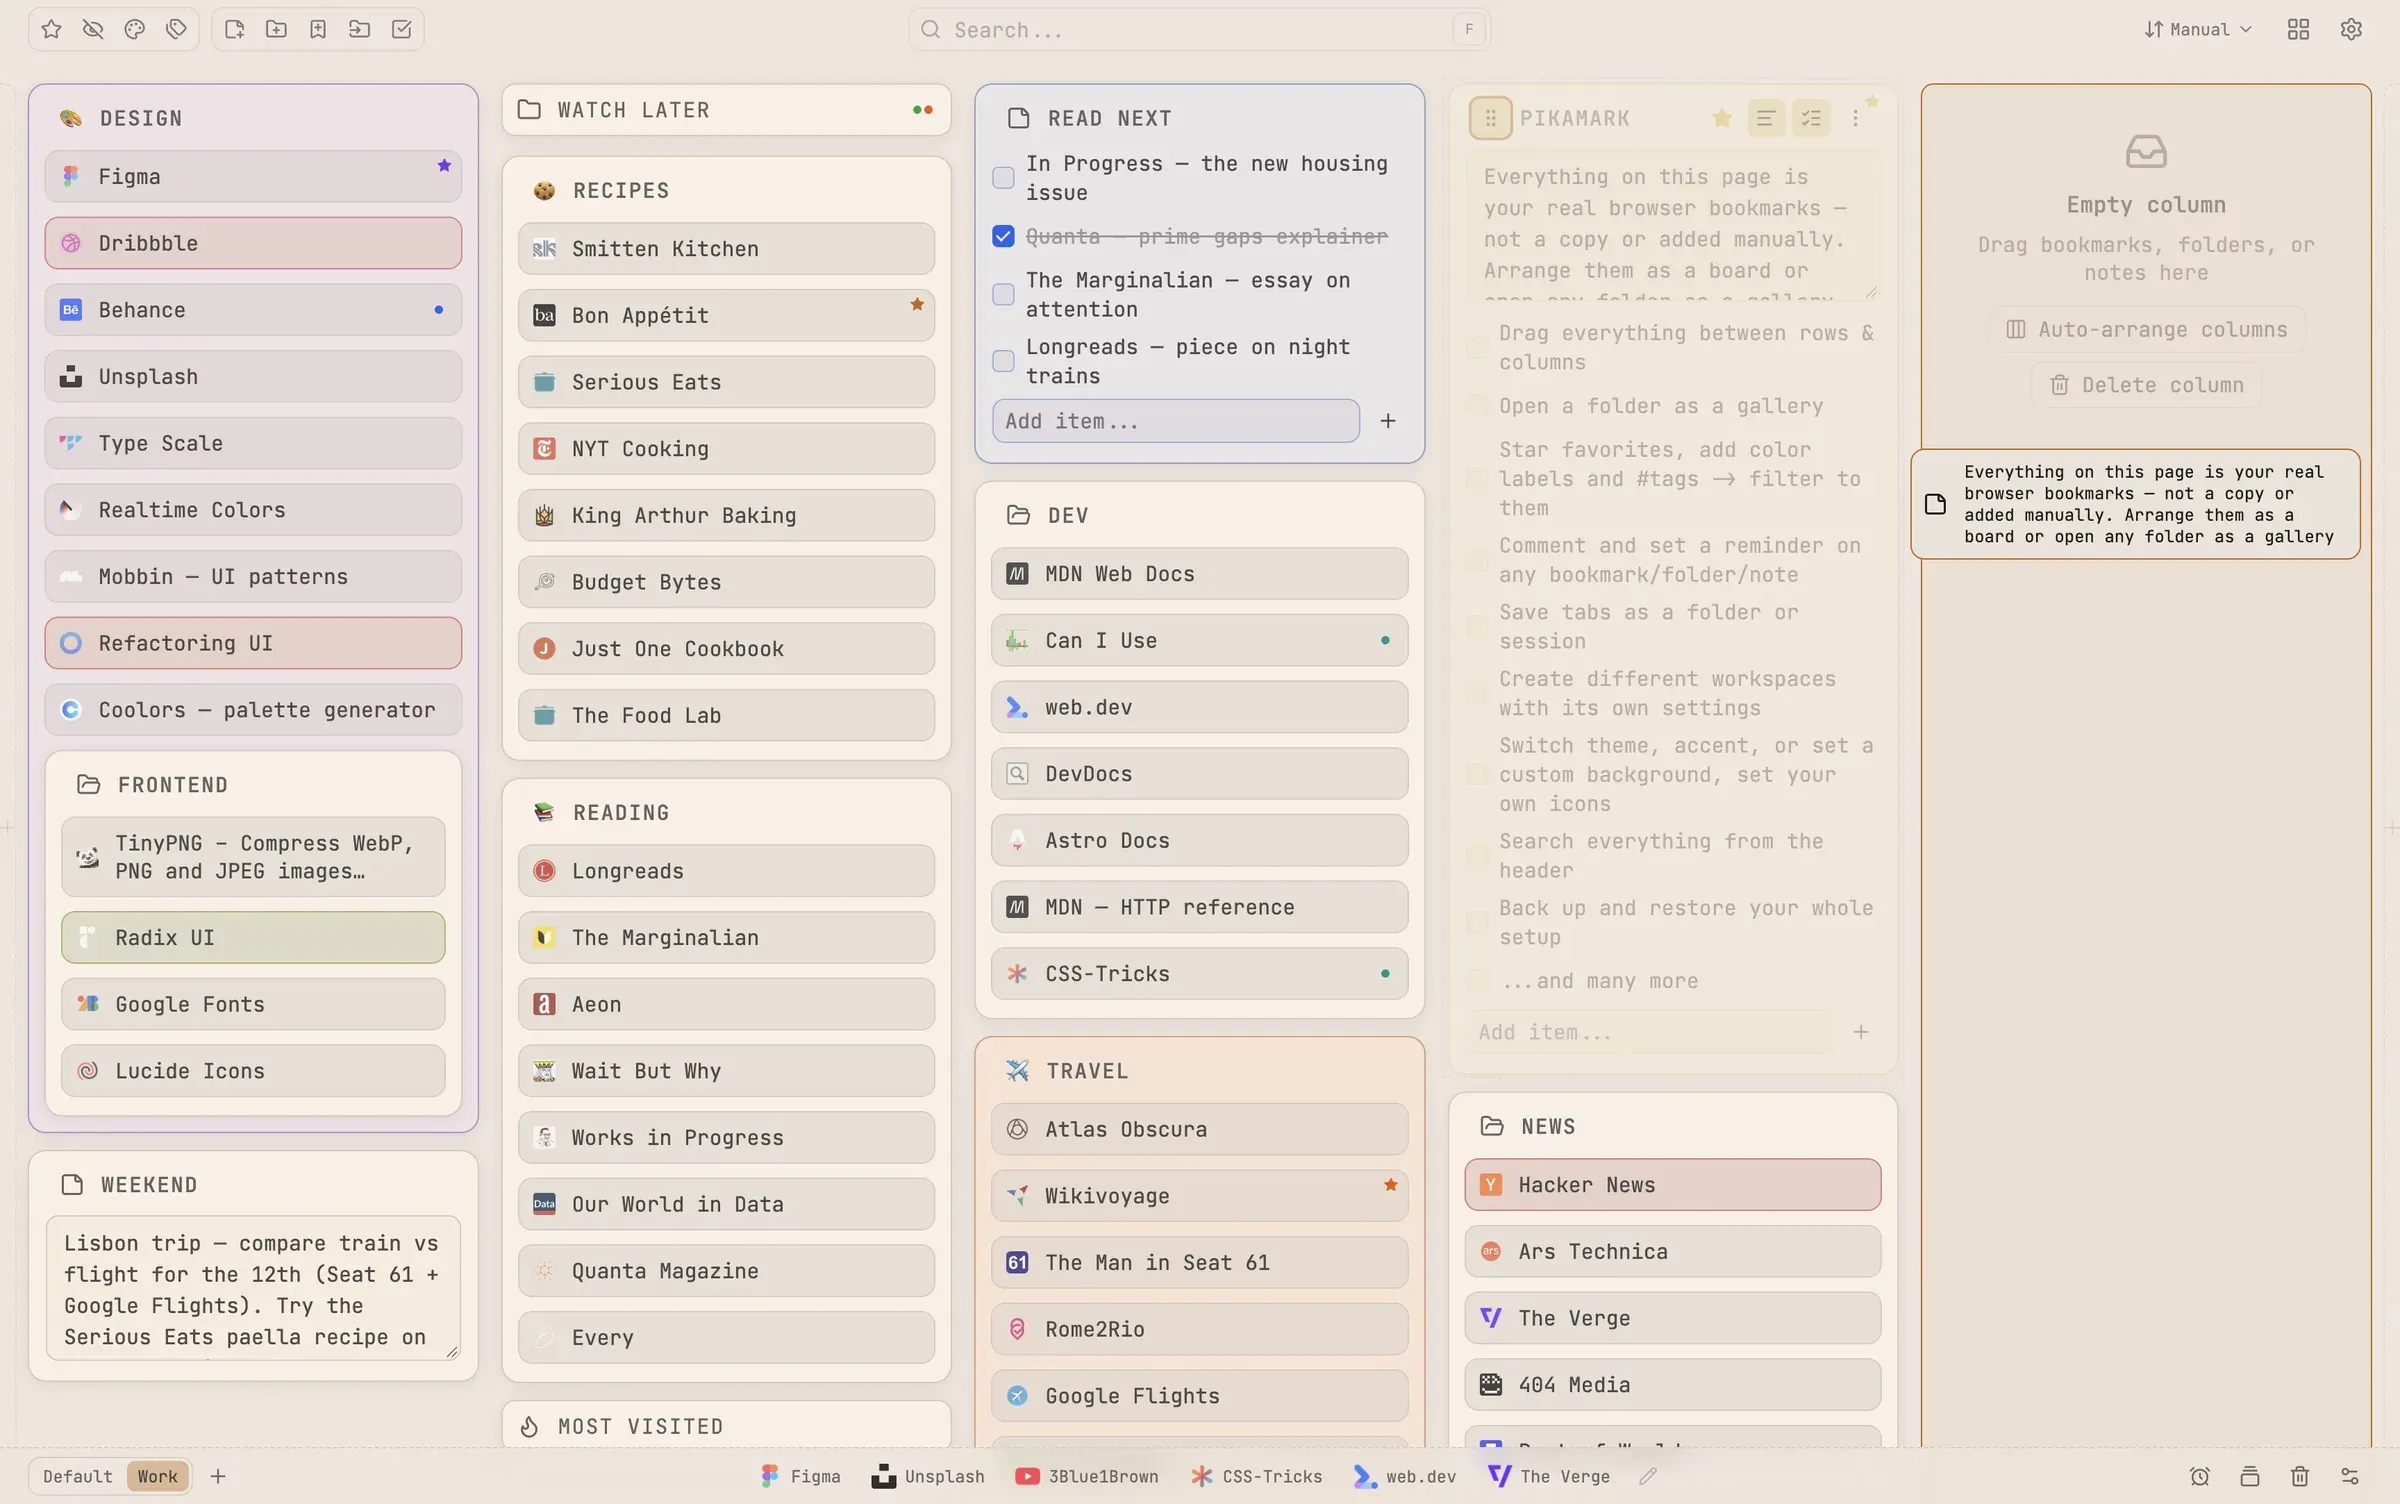Screen dimensions: 2400x1504
Task: Open the color palette filter icon
Action: coord(135,29)
